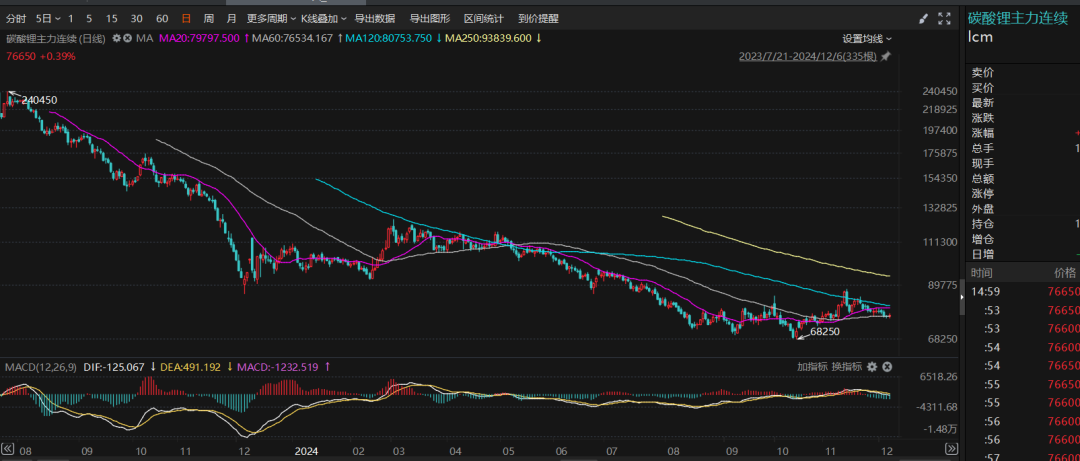The width and height of the screenshot is (1080, 461).
Task: Select the 60-minute period
Action: pos(162,18)
